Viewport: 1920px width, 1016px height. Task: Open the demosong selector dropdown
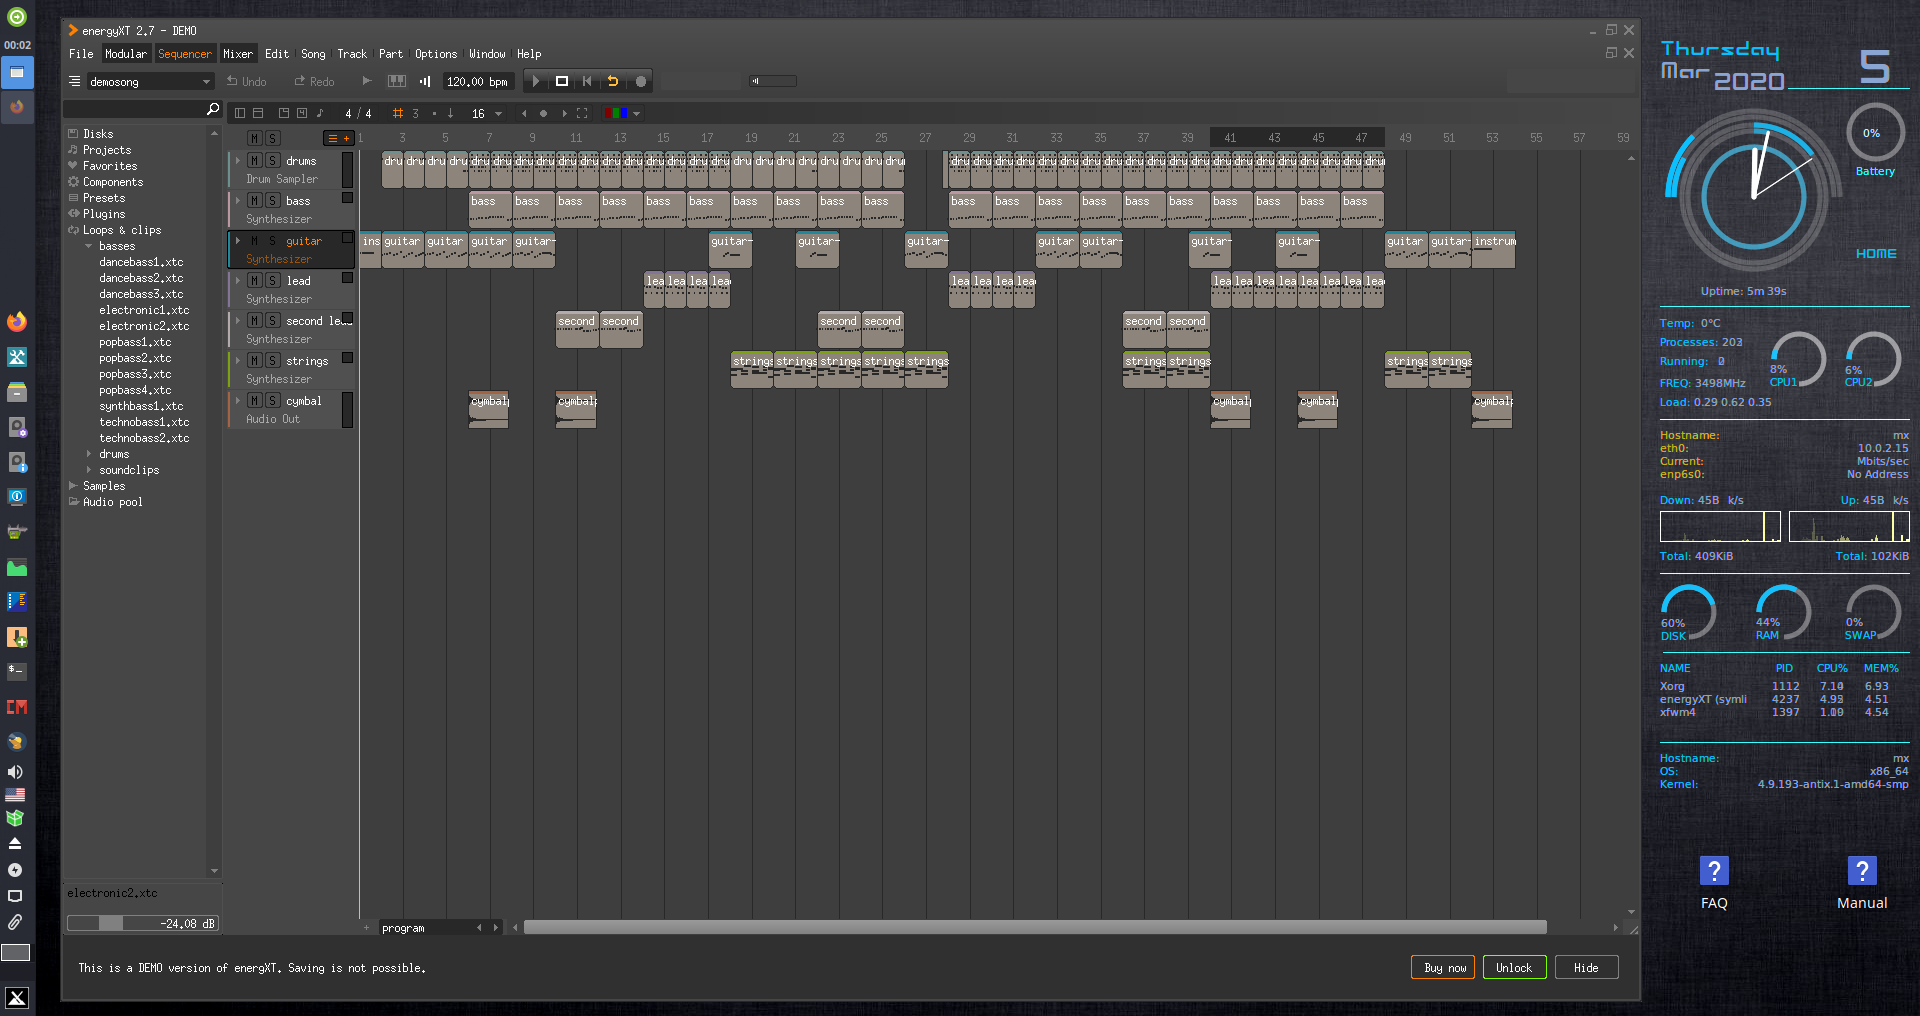(x=149, y=82)
